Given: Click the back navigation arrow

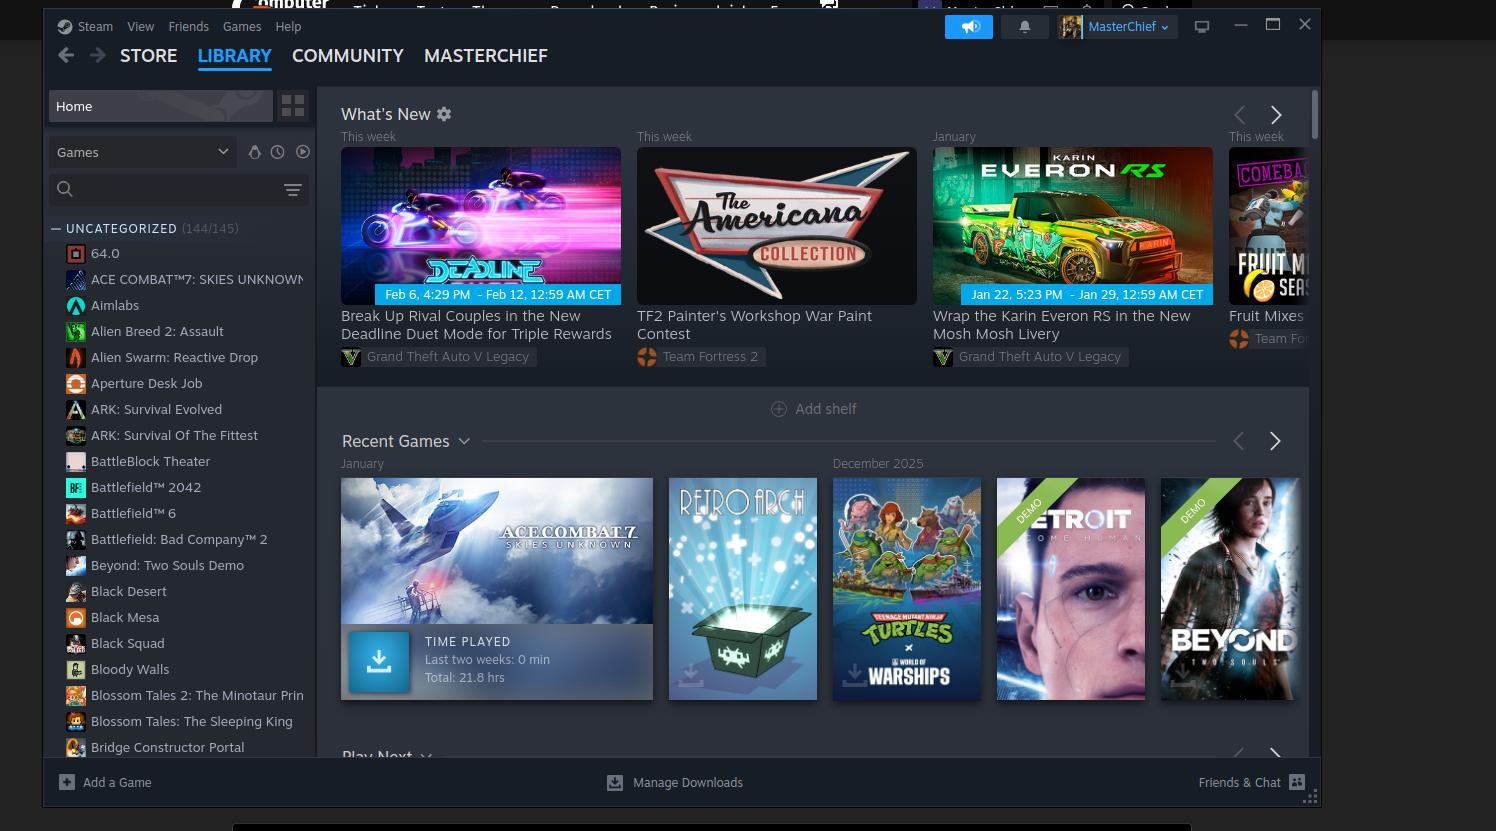Looking at the screenshot, I should point(66,56).
